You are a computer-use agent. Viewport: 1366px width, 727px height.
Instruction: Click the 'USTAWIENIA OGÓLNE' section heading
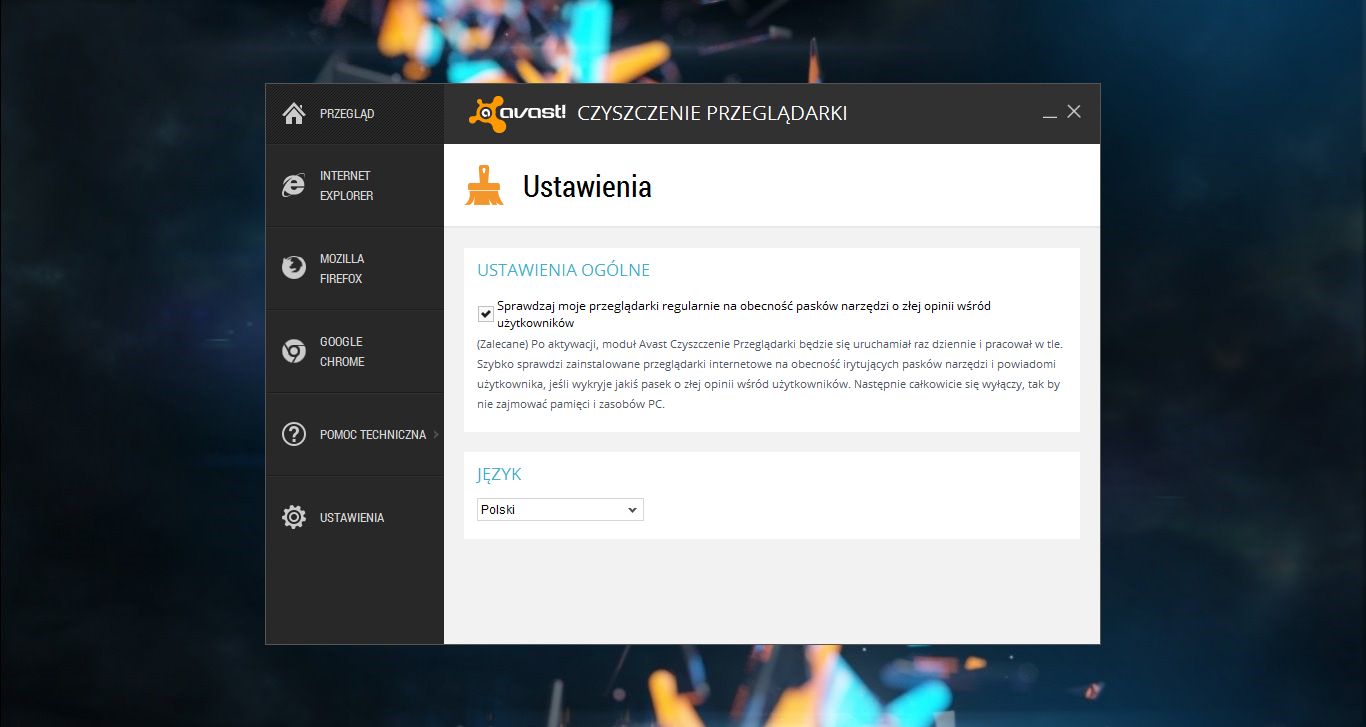click(564, 270)
